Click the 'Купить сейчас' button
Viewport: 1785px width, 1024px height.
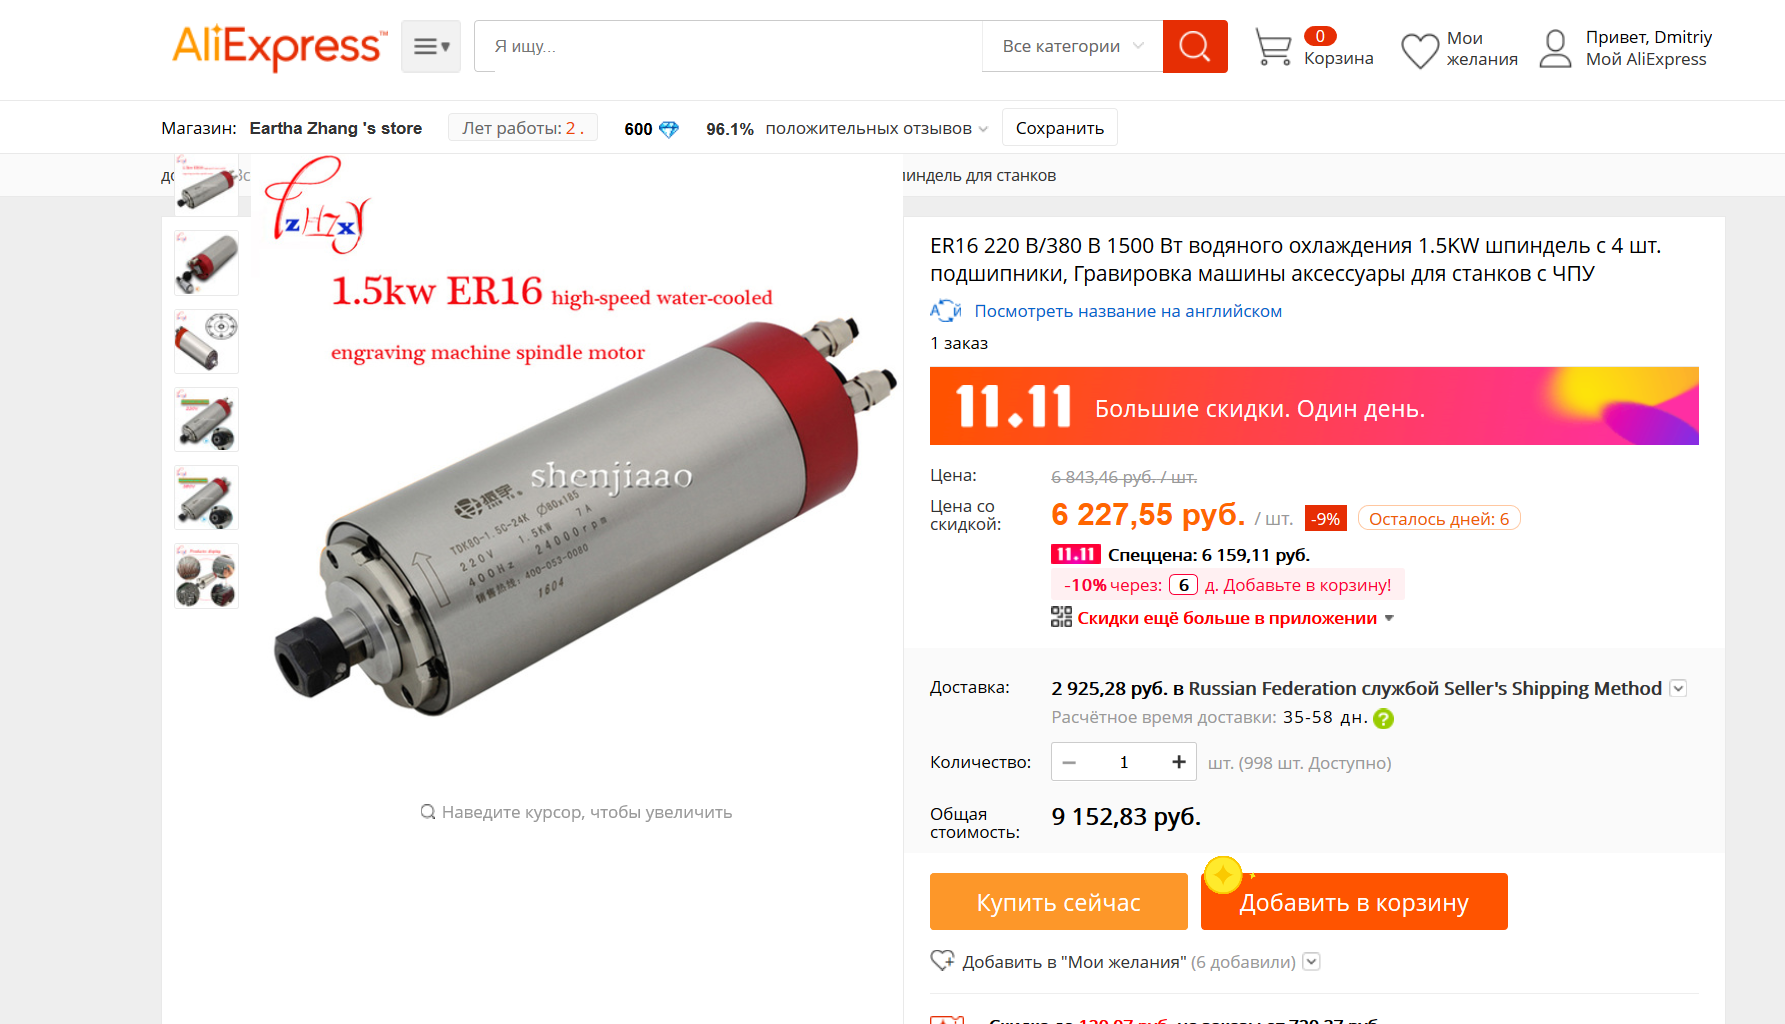tap(1059, 902)
